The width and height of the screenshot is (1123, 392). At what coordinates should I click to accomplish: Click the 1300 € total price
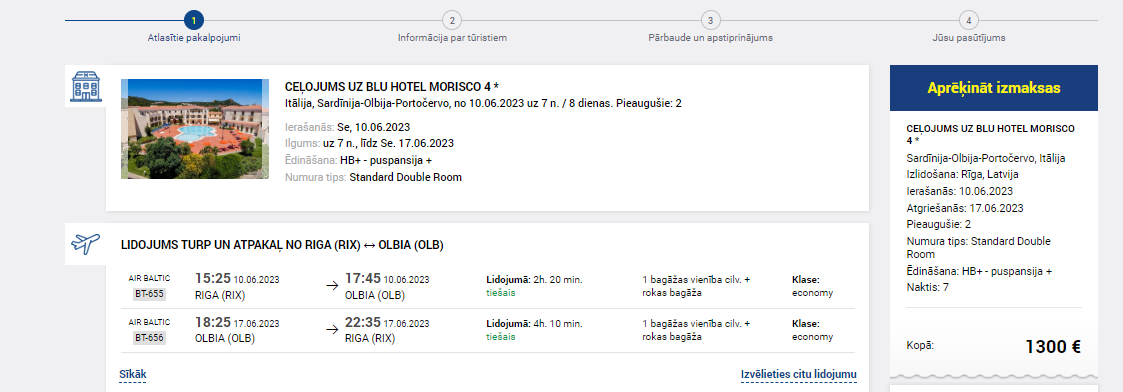[1053, 347]
